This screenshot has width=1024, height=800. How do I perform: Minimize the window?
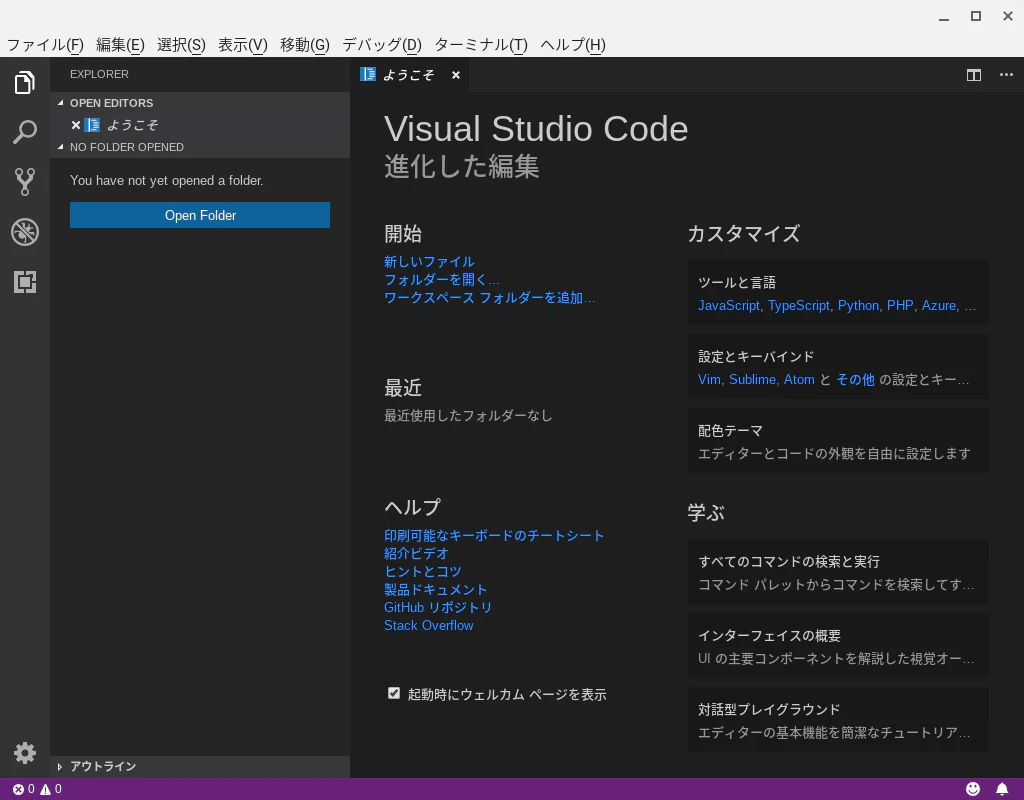coord(944,18)
